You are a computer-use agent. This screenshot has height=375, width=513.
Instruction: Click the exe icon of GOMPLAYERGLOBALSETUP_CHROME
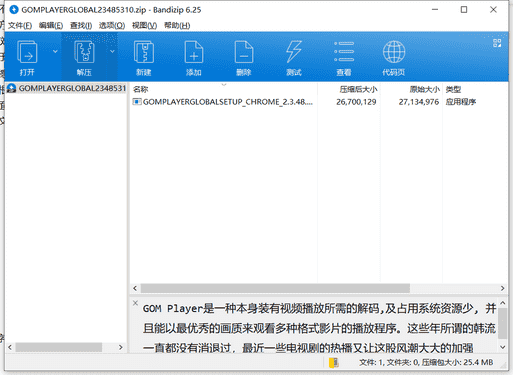click(137, 102)
